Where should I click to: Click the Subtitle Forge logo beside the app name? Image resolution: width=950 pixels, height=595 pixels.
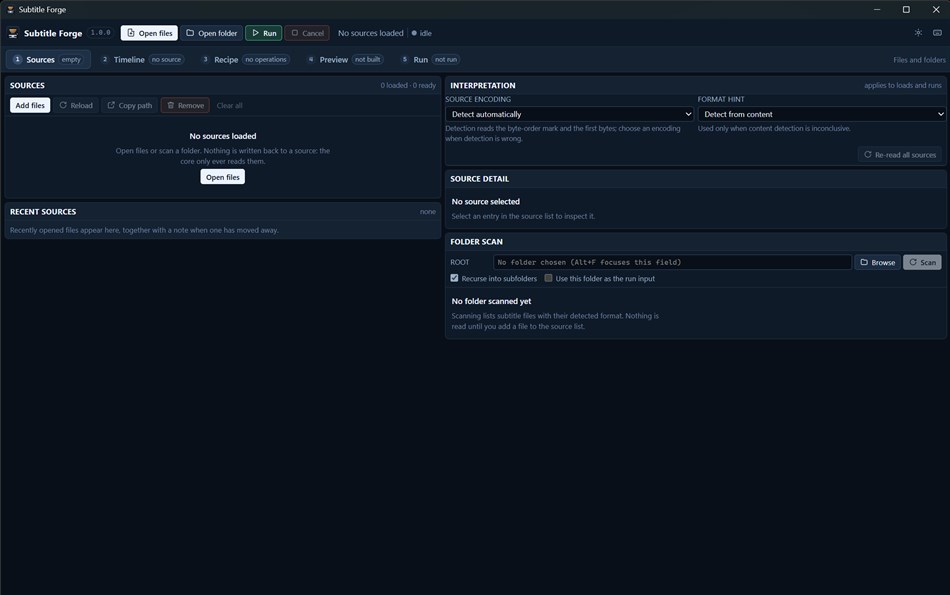pyautogui.click(x=13, y=33)
